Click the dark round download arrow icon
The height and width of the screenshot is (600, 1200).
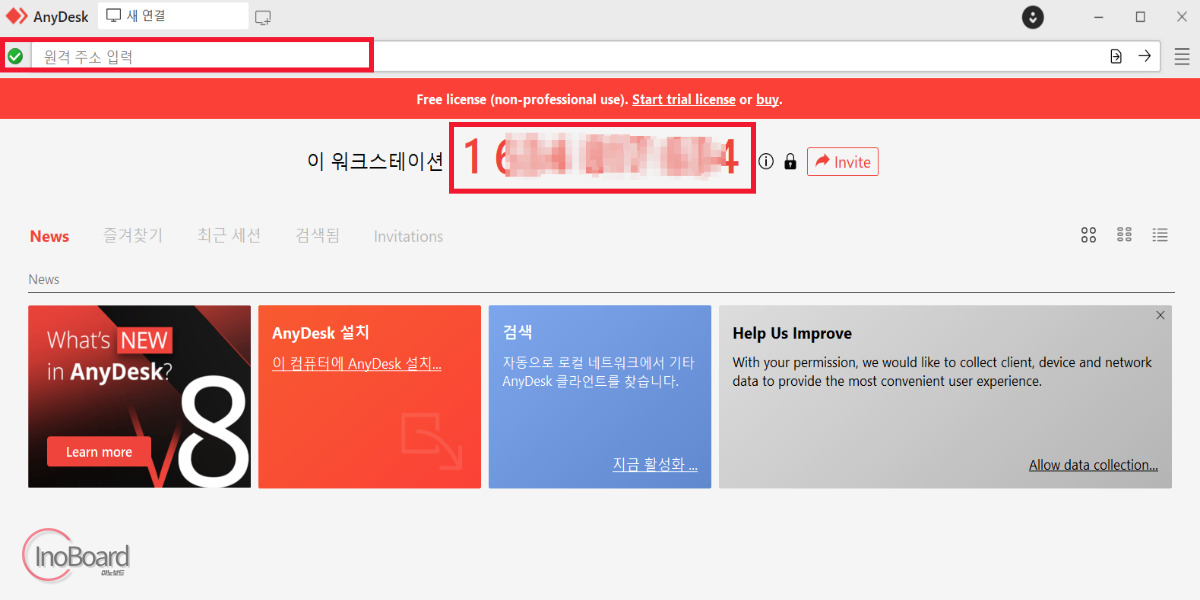[1033, 17]
